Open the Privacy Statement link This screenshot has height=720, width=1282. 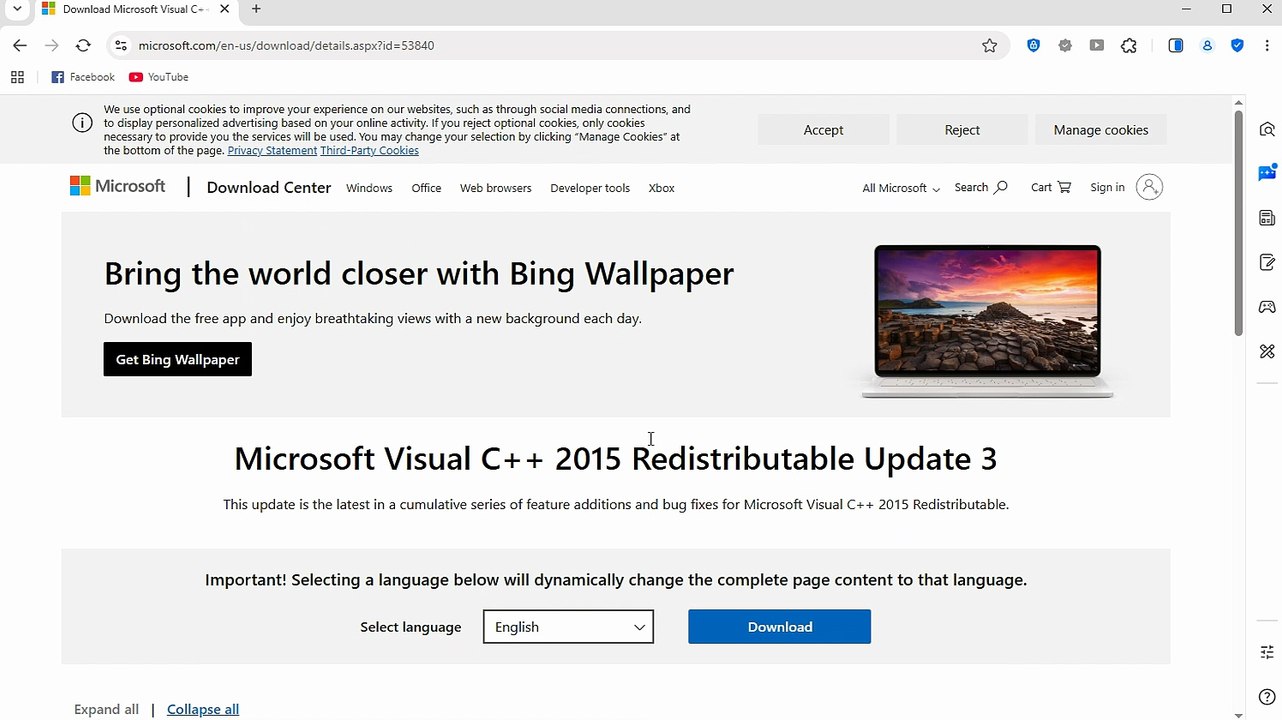click(x=272, y=150)
